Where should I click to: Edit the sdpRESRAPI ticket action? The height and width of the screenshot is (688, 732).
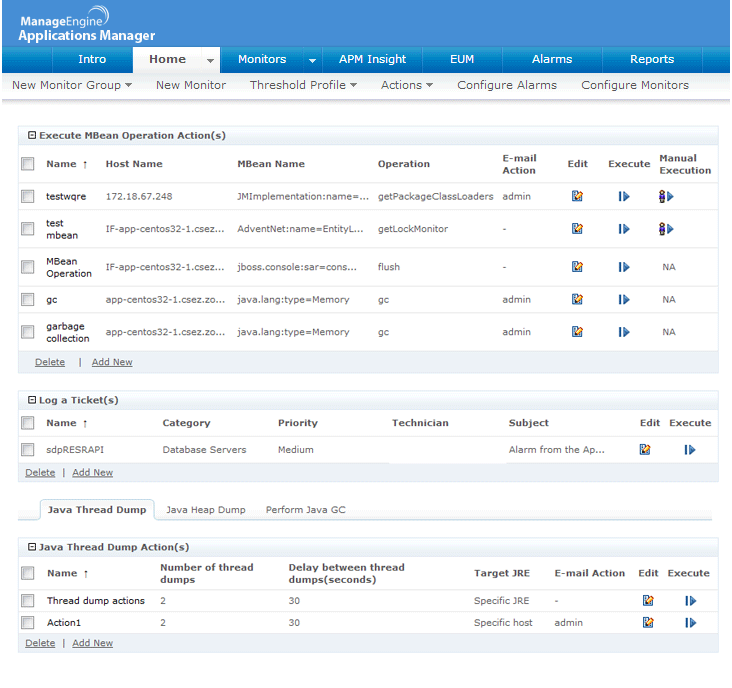point(645,450)
